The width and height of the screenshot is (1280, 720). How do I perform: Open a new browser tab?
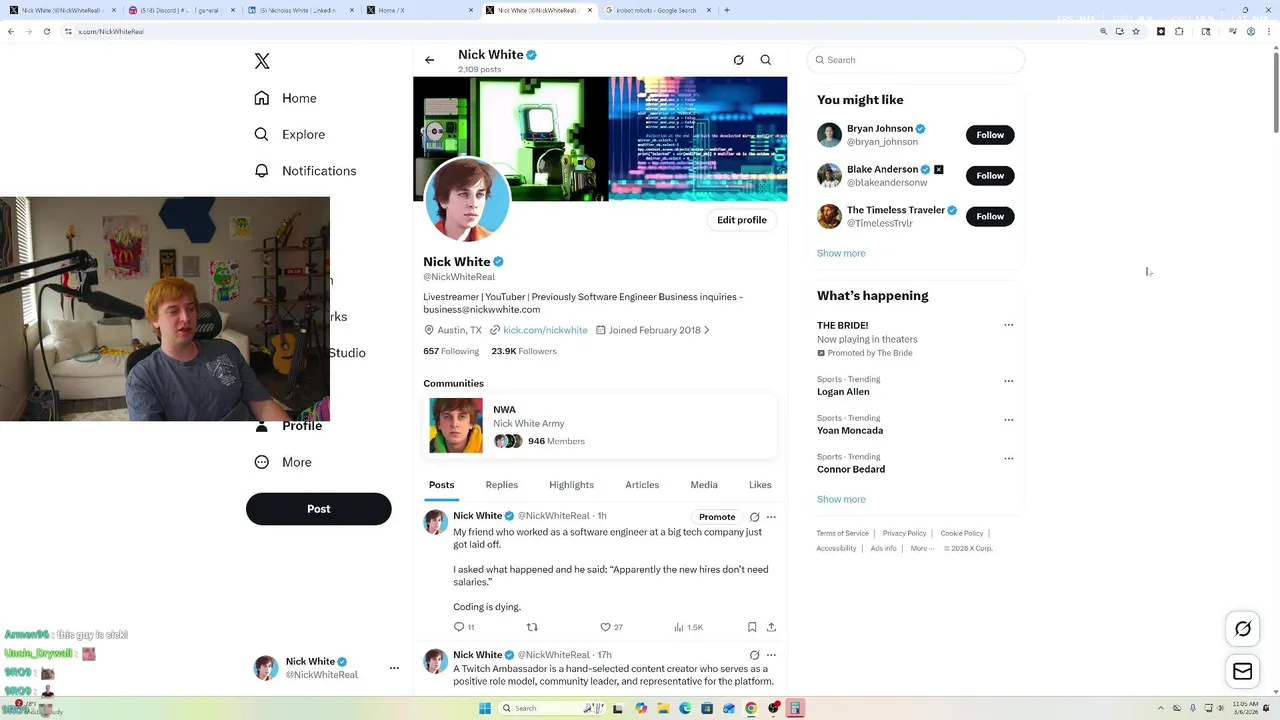[x=727, y=10]
